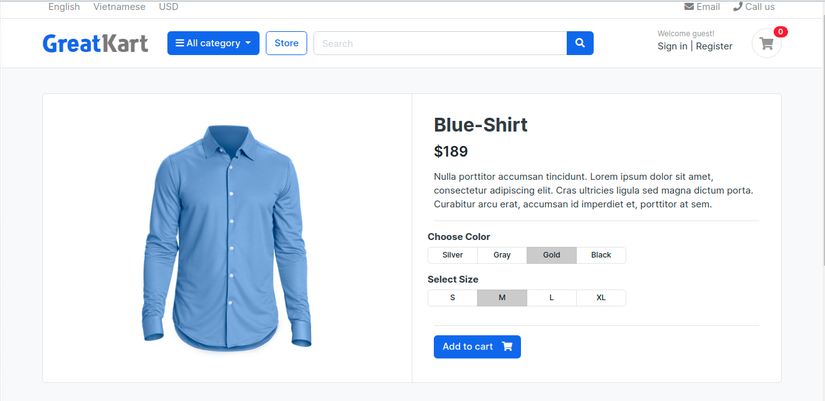Click the $189 price text
825x401 pixels.
pyautogui.click(x=451, y=152)
